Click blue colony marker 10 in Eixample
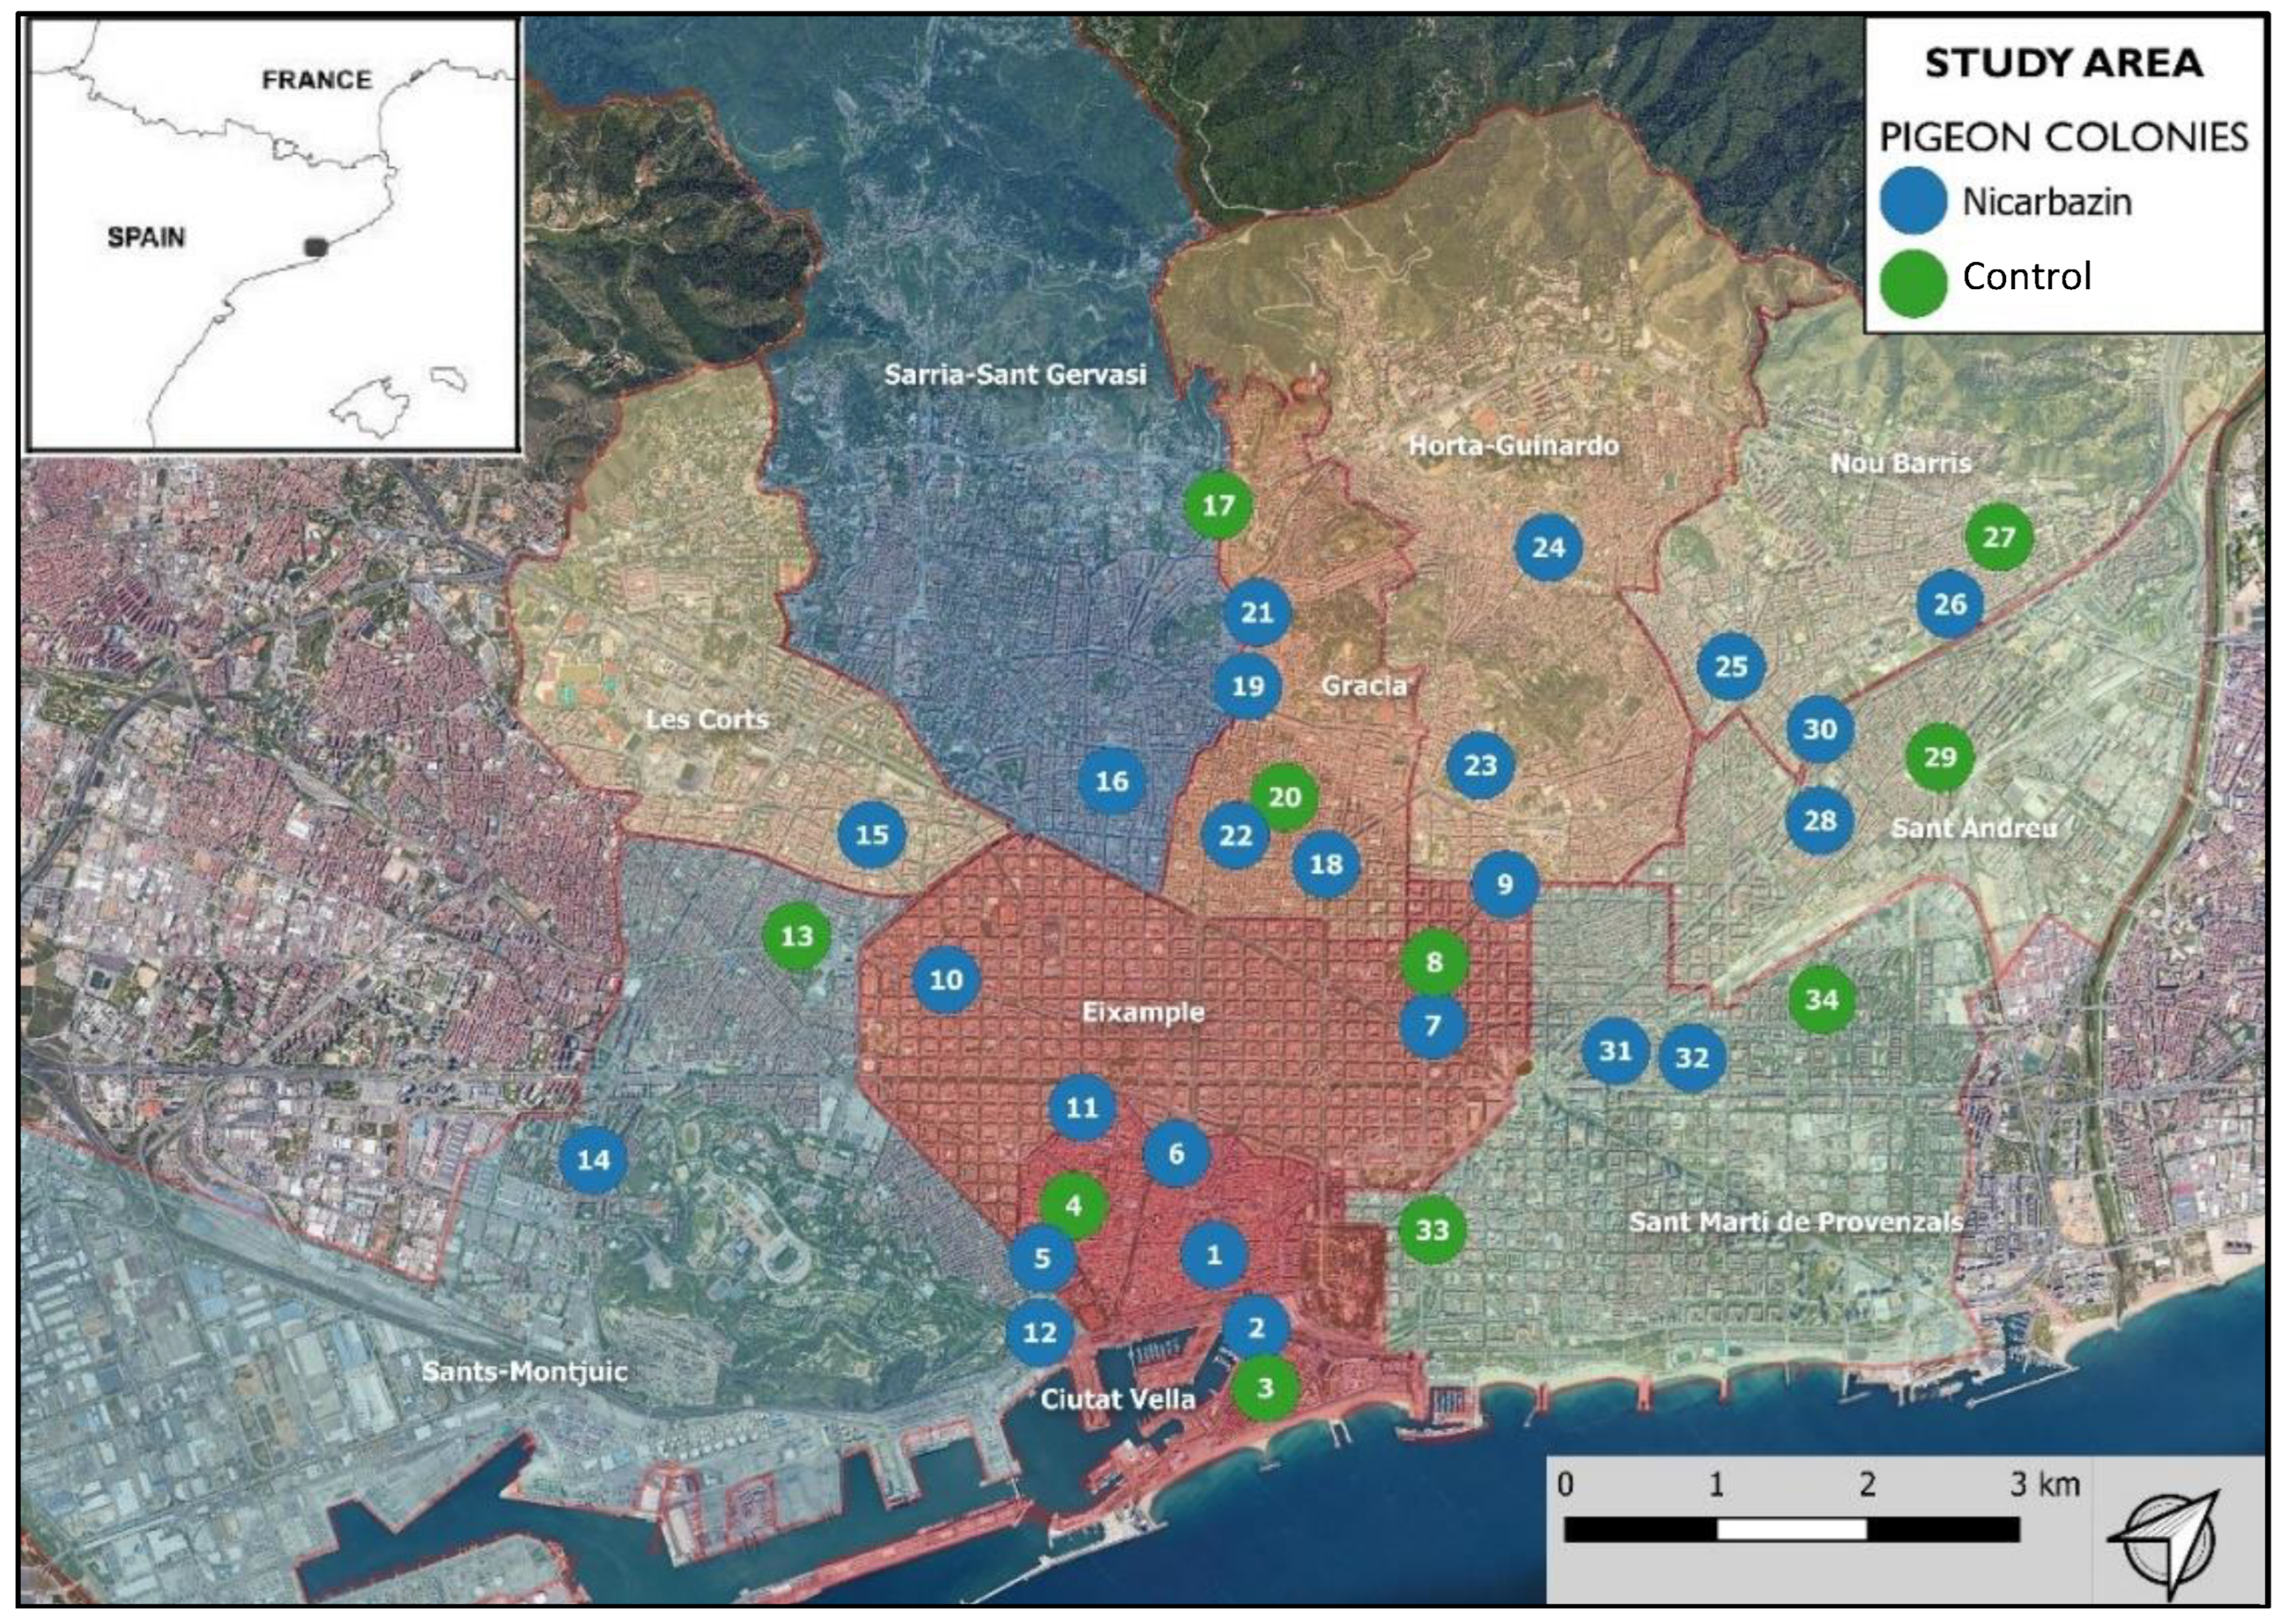 point(945,980)
